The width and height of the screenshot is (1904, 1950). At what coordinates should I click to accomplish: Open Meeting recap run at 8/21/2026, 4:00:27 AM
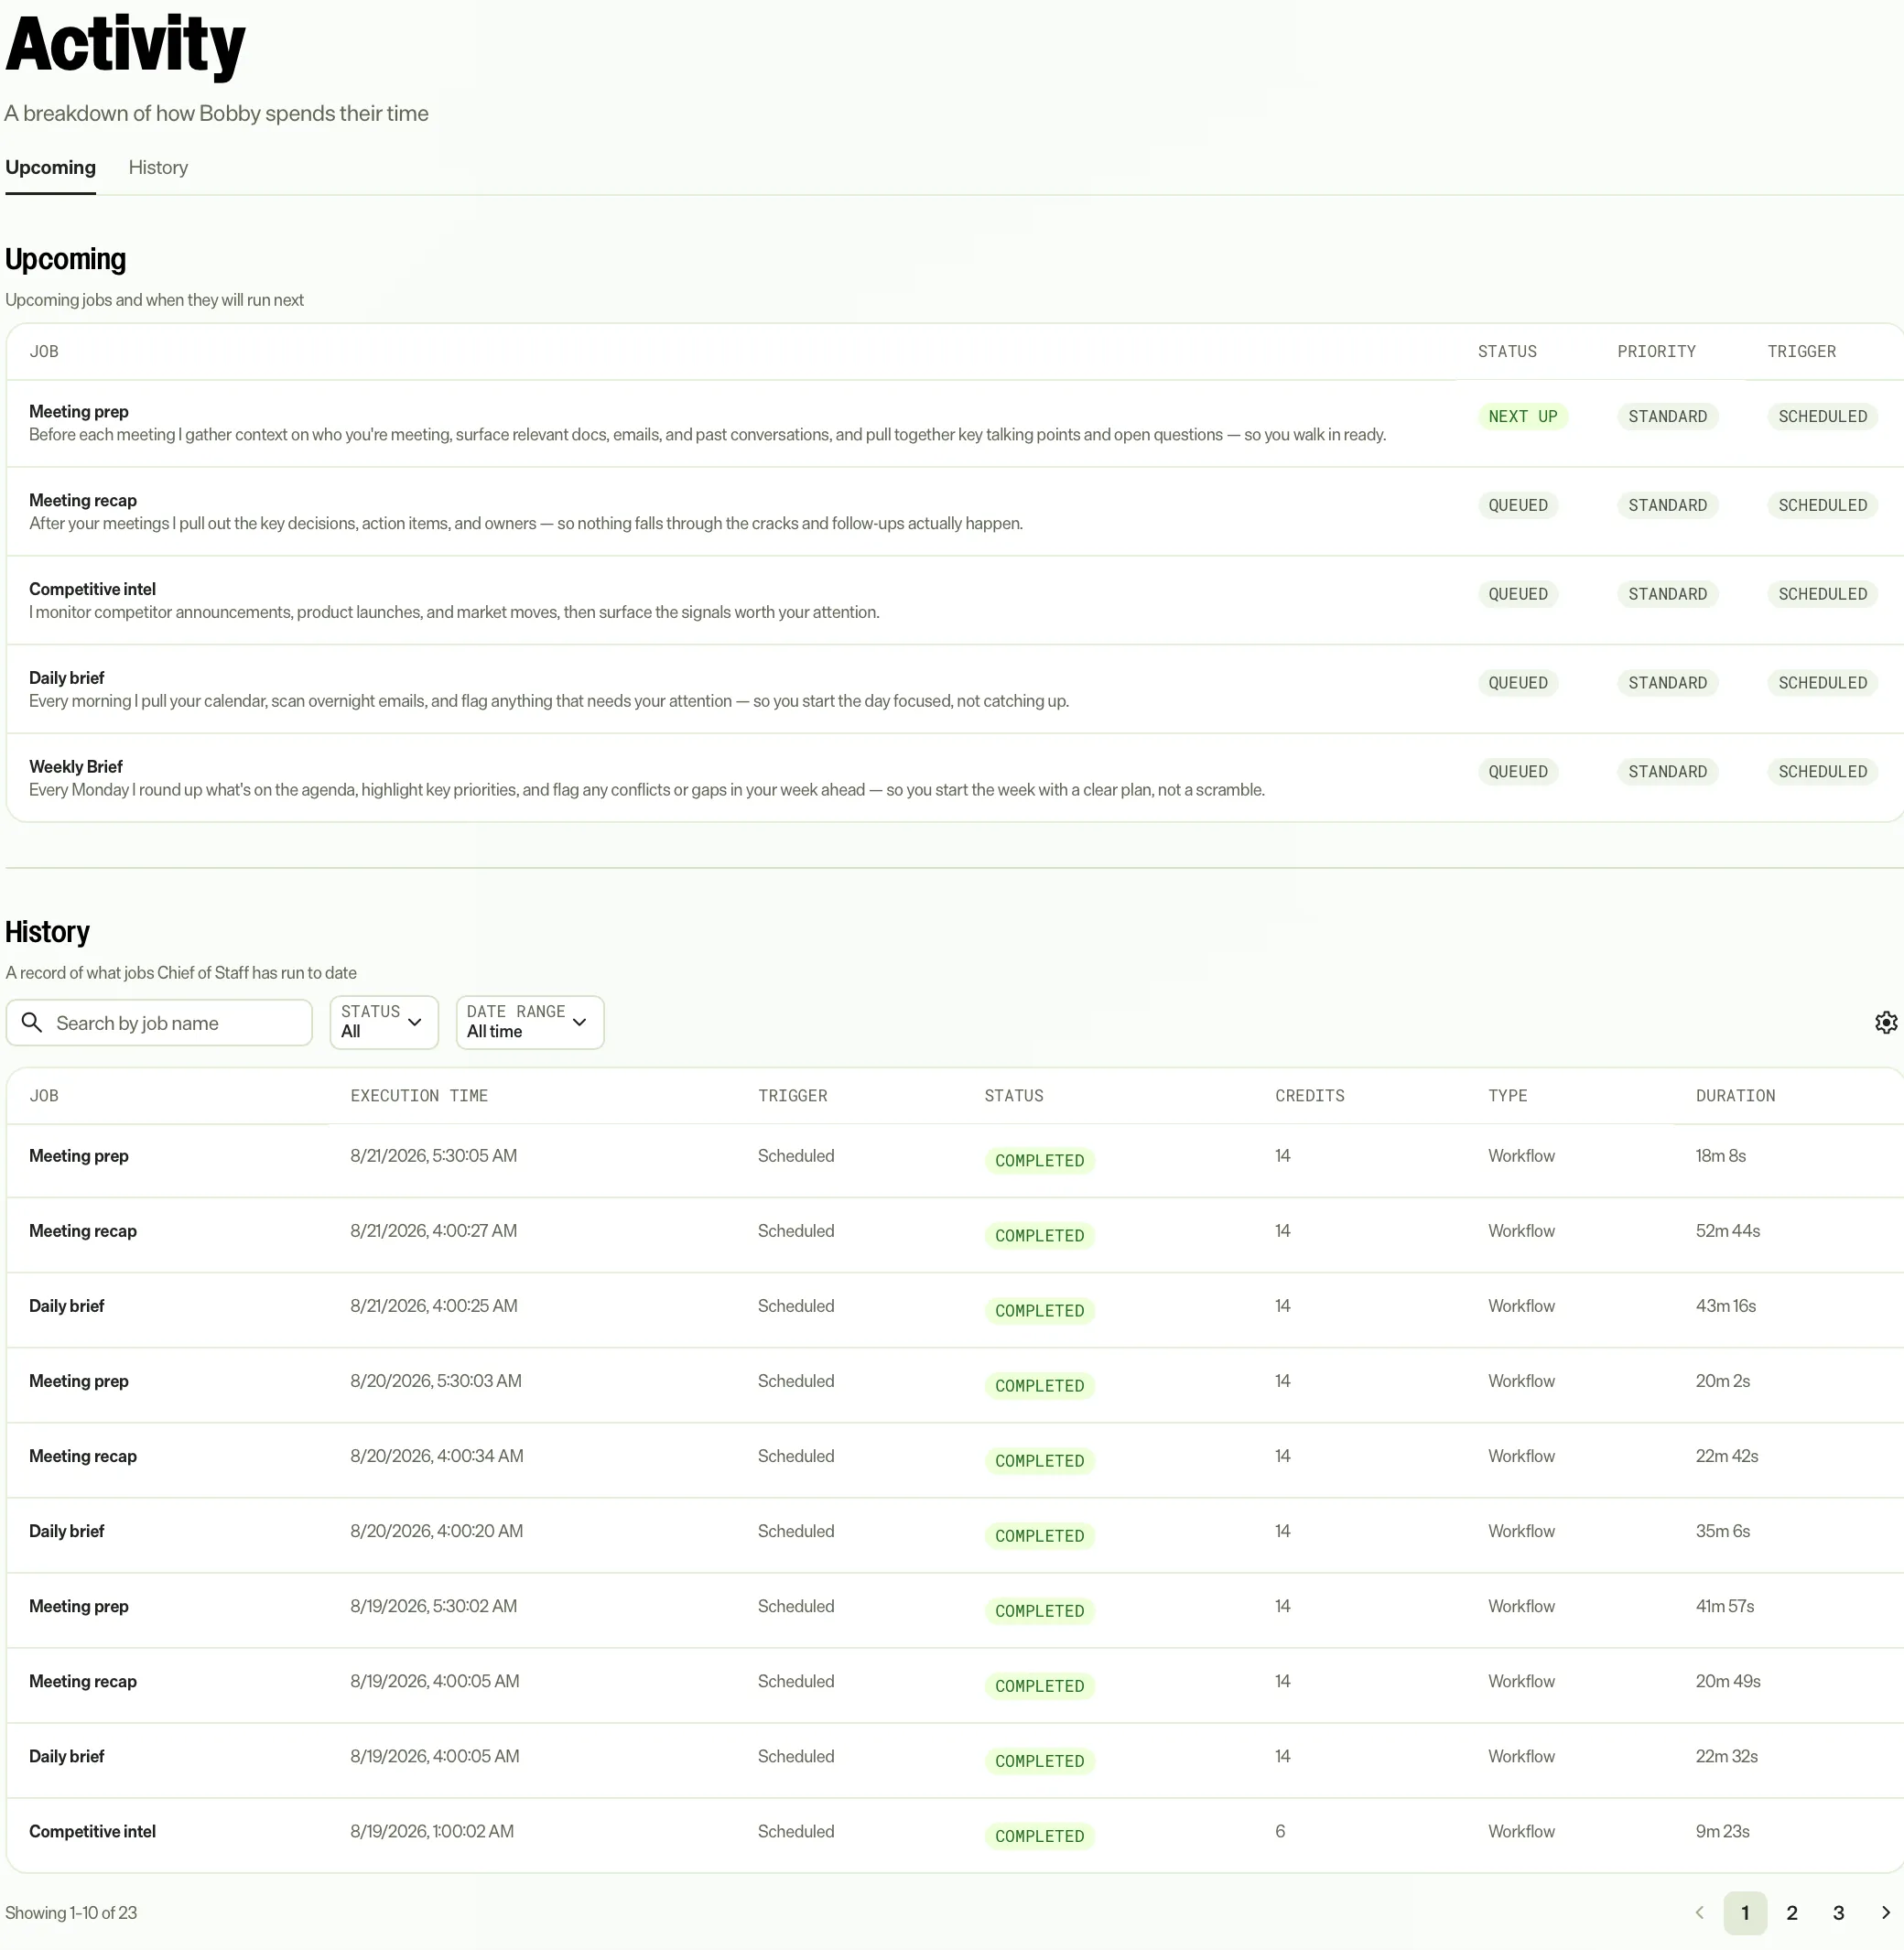tap(955, 1235)
